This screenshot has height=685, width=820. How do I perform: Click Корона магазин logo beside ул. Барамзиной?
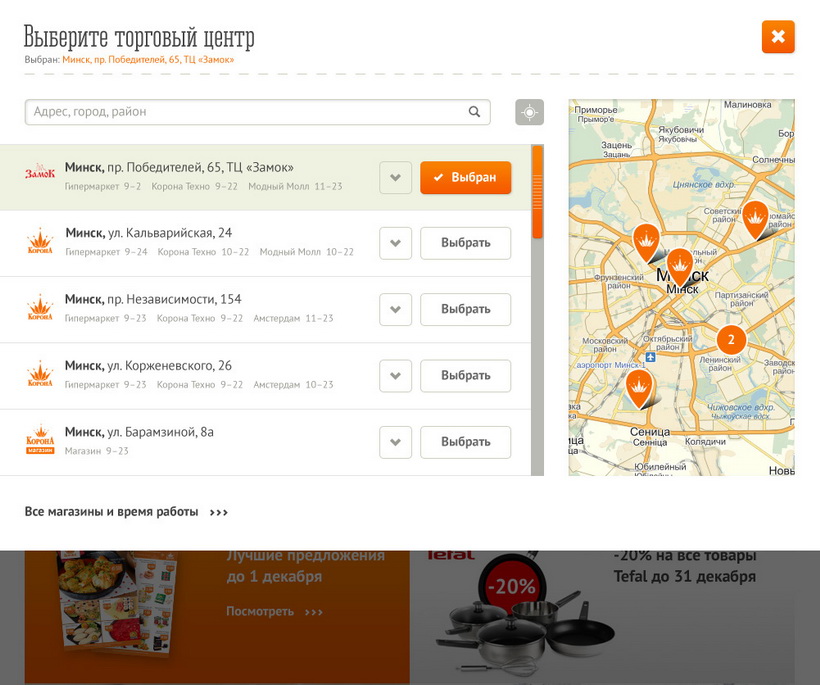pos(40,440)
